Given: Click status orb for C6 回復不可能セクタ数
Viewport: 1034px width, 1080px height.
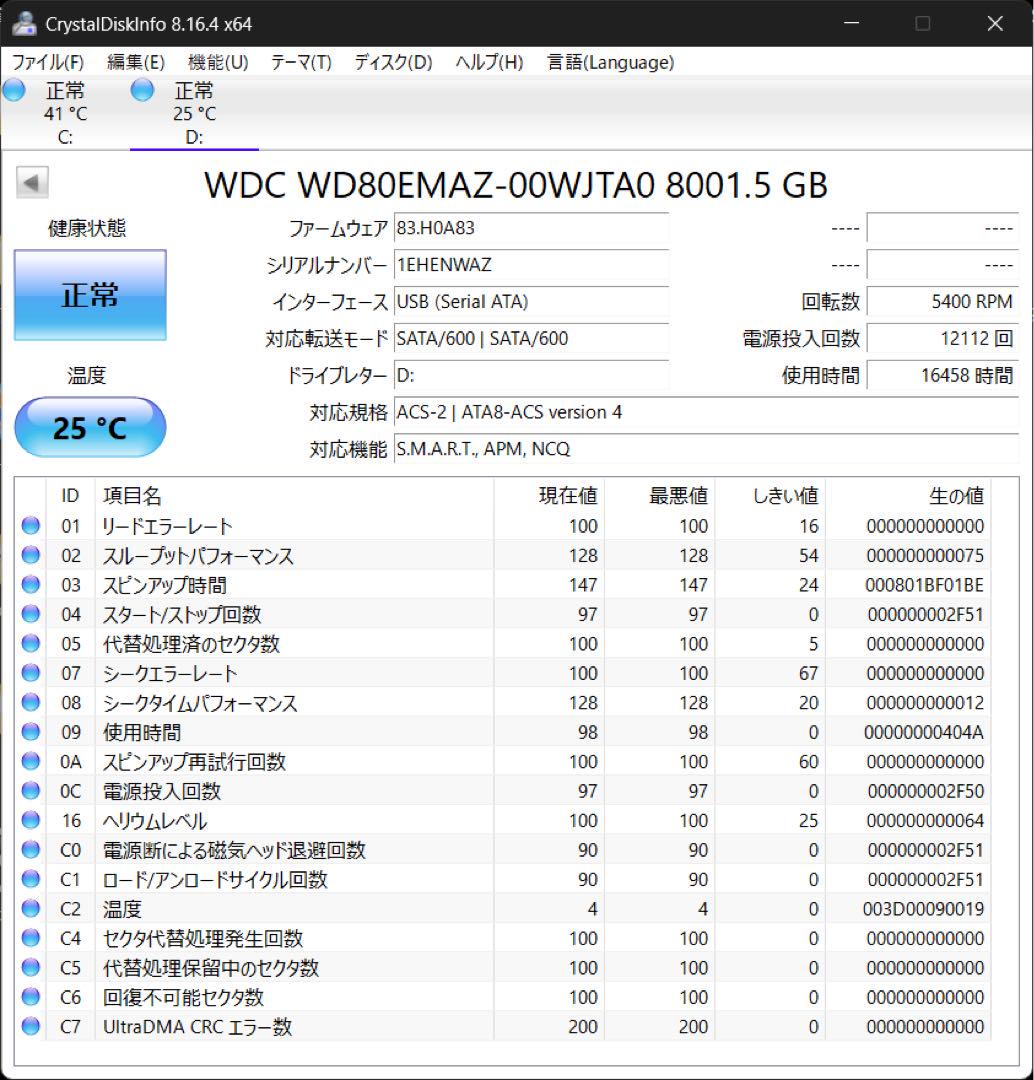Looking at the screenshot, I should tap(31, 997).
